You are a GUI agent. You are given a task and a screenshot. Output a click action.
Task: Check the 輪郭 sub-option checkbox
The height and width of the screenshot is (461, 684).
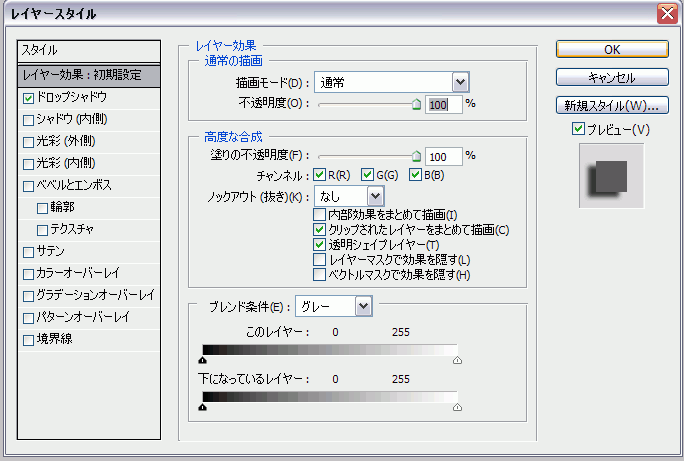coord(42,208)
